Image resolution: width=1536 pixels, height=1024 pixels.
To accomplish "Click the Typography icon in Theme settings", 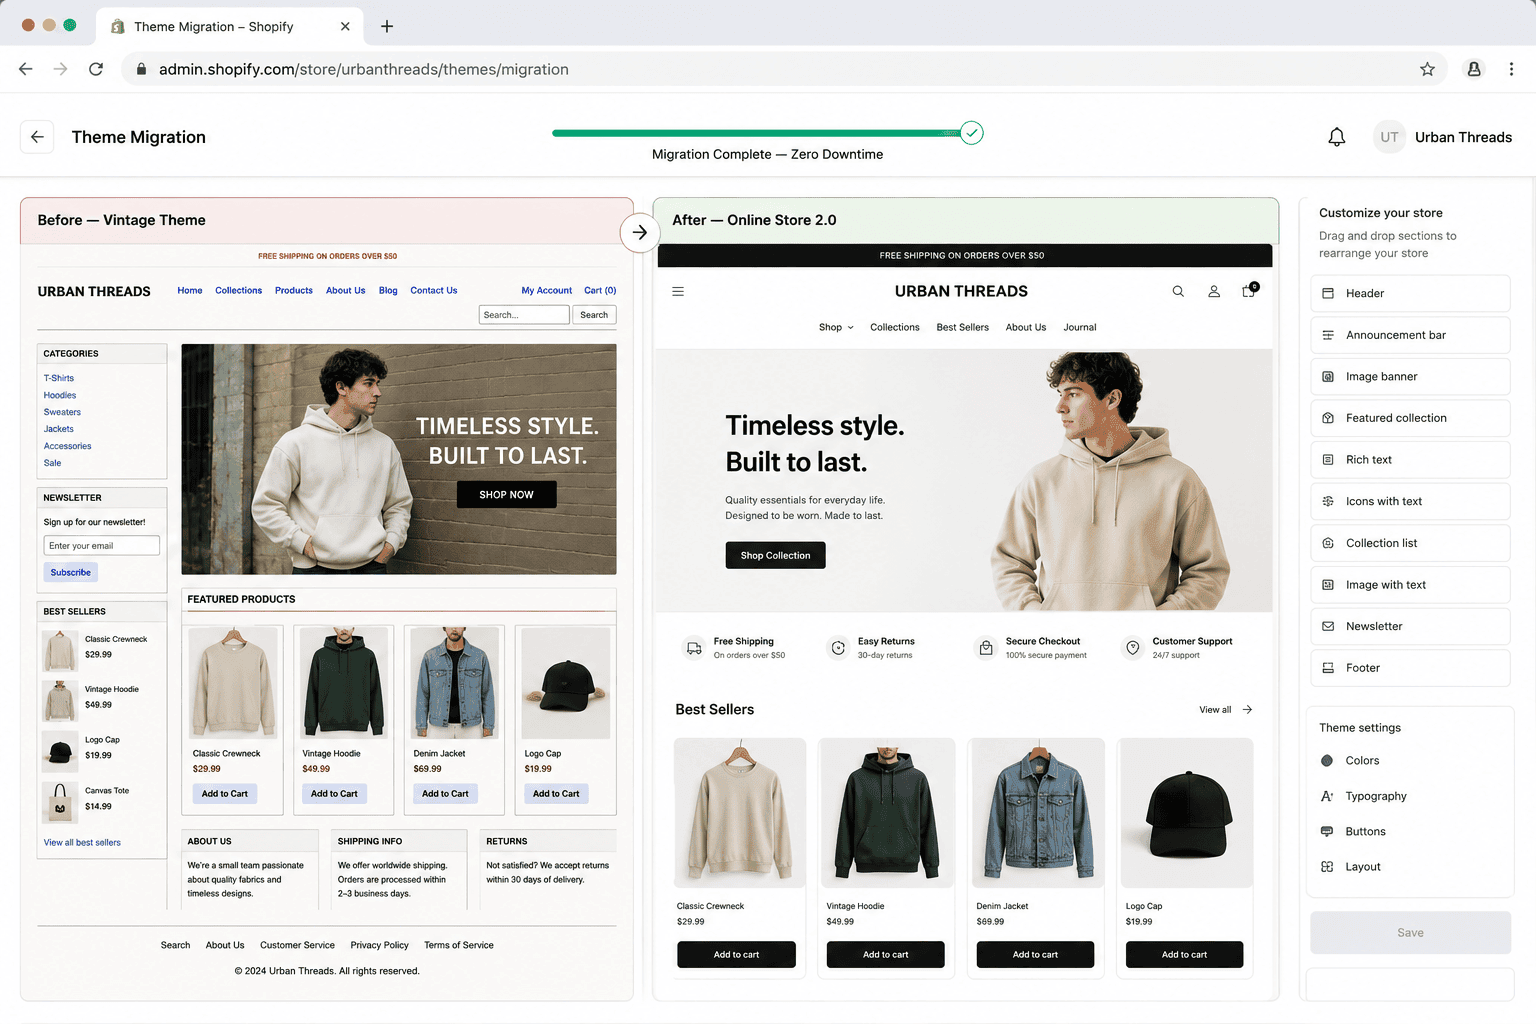I will tap(1327, 796).
